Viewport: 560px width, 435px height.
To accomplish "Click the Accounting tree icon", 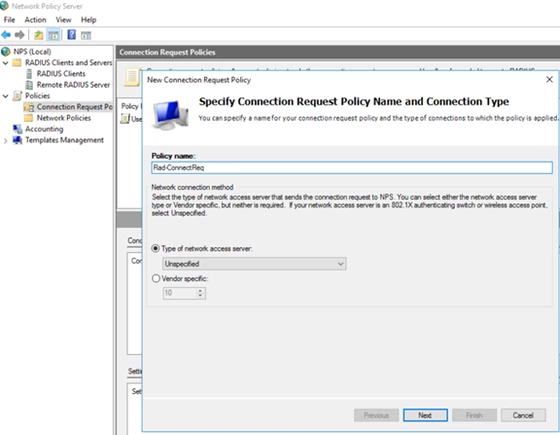I will [17, 129].
